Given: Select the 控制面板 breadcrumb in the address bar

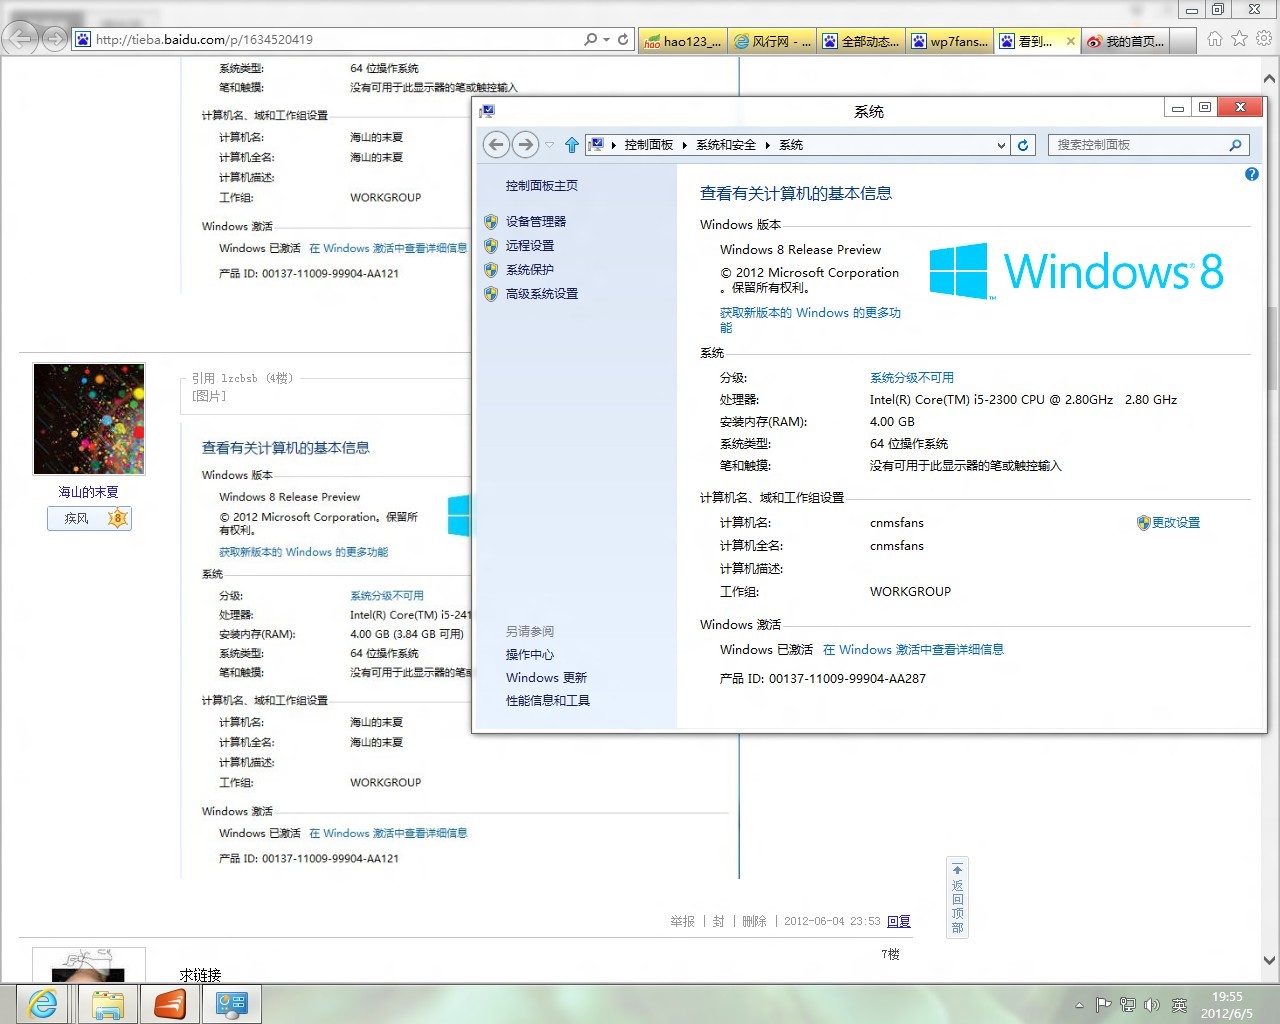Looking at the screenshot, I should [x=649, y=145].
